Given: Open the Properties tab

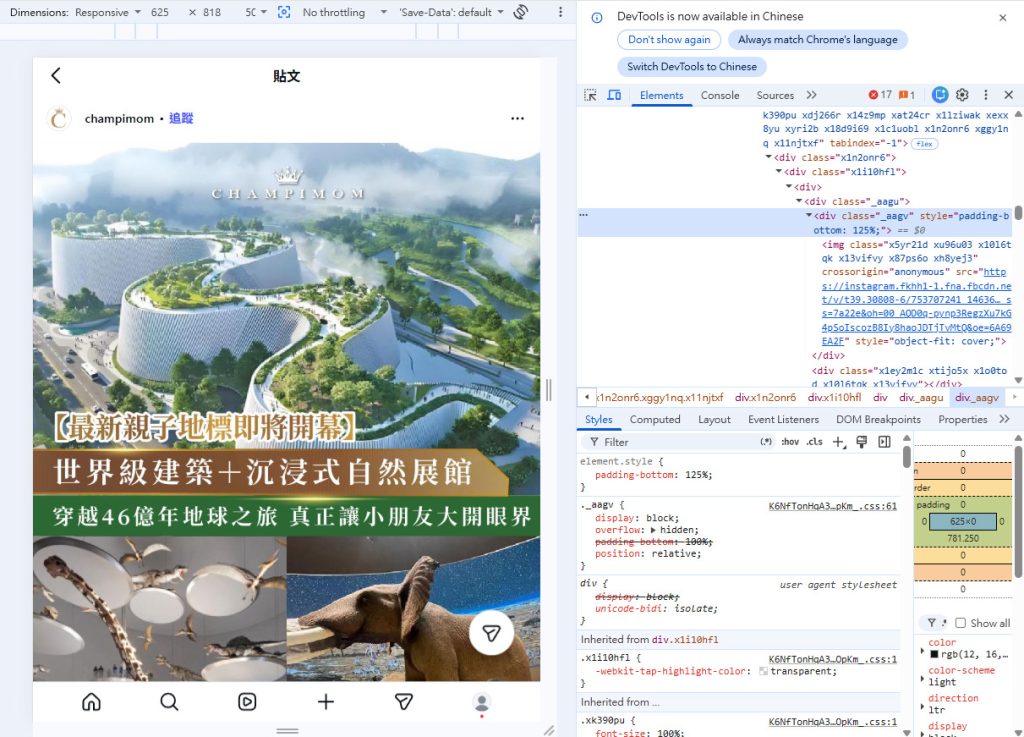Looking at the screenshot, I should [x=963, y=419].
